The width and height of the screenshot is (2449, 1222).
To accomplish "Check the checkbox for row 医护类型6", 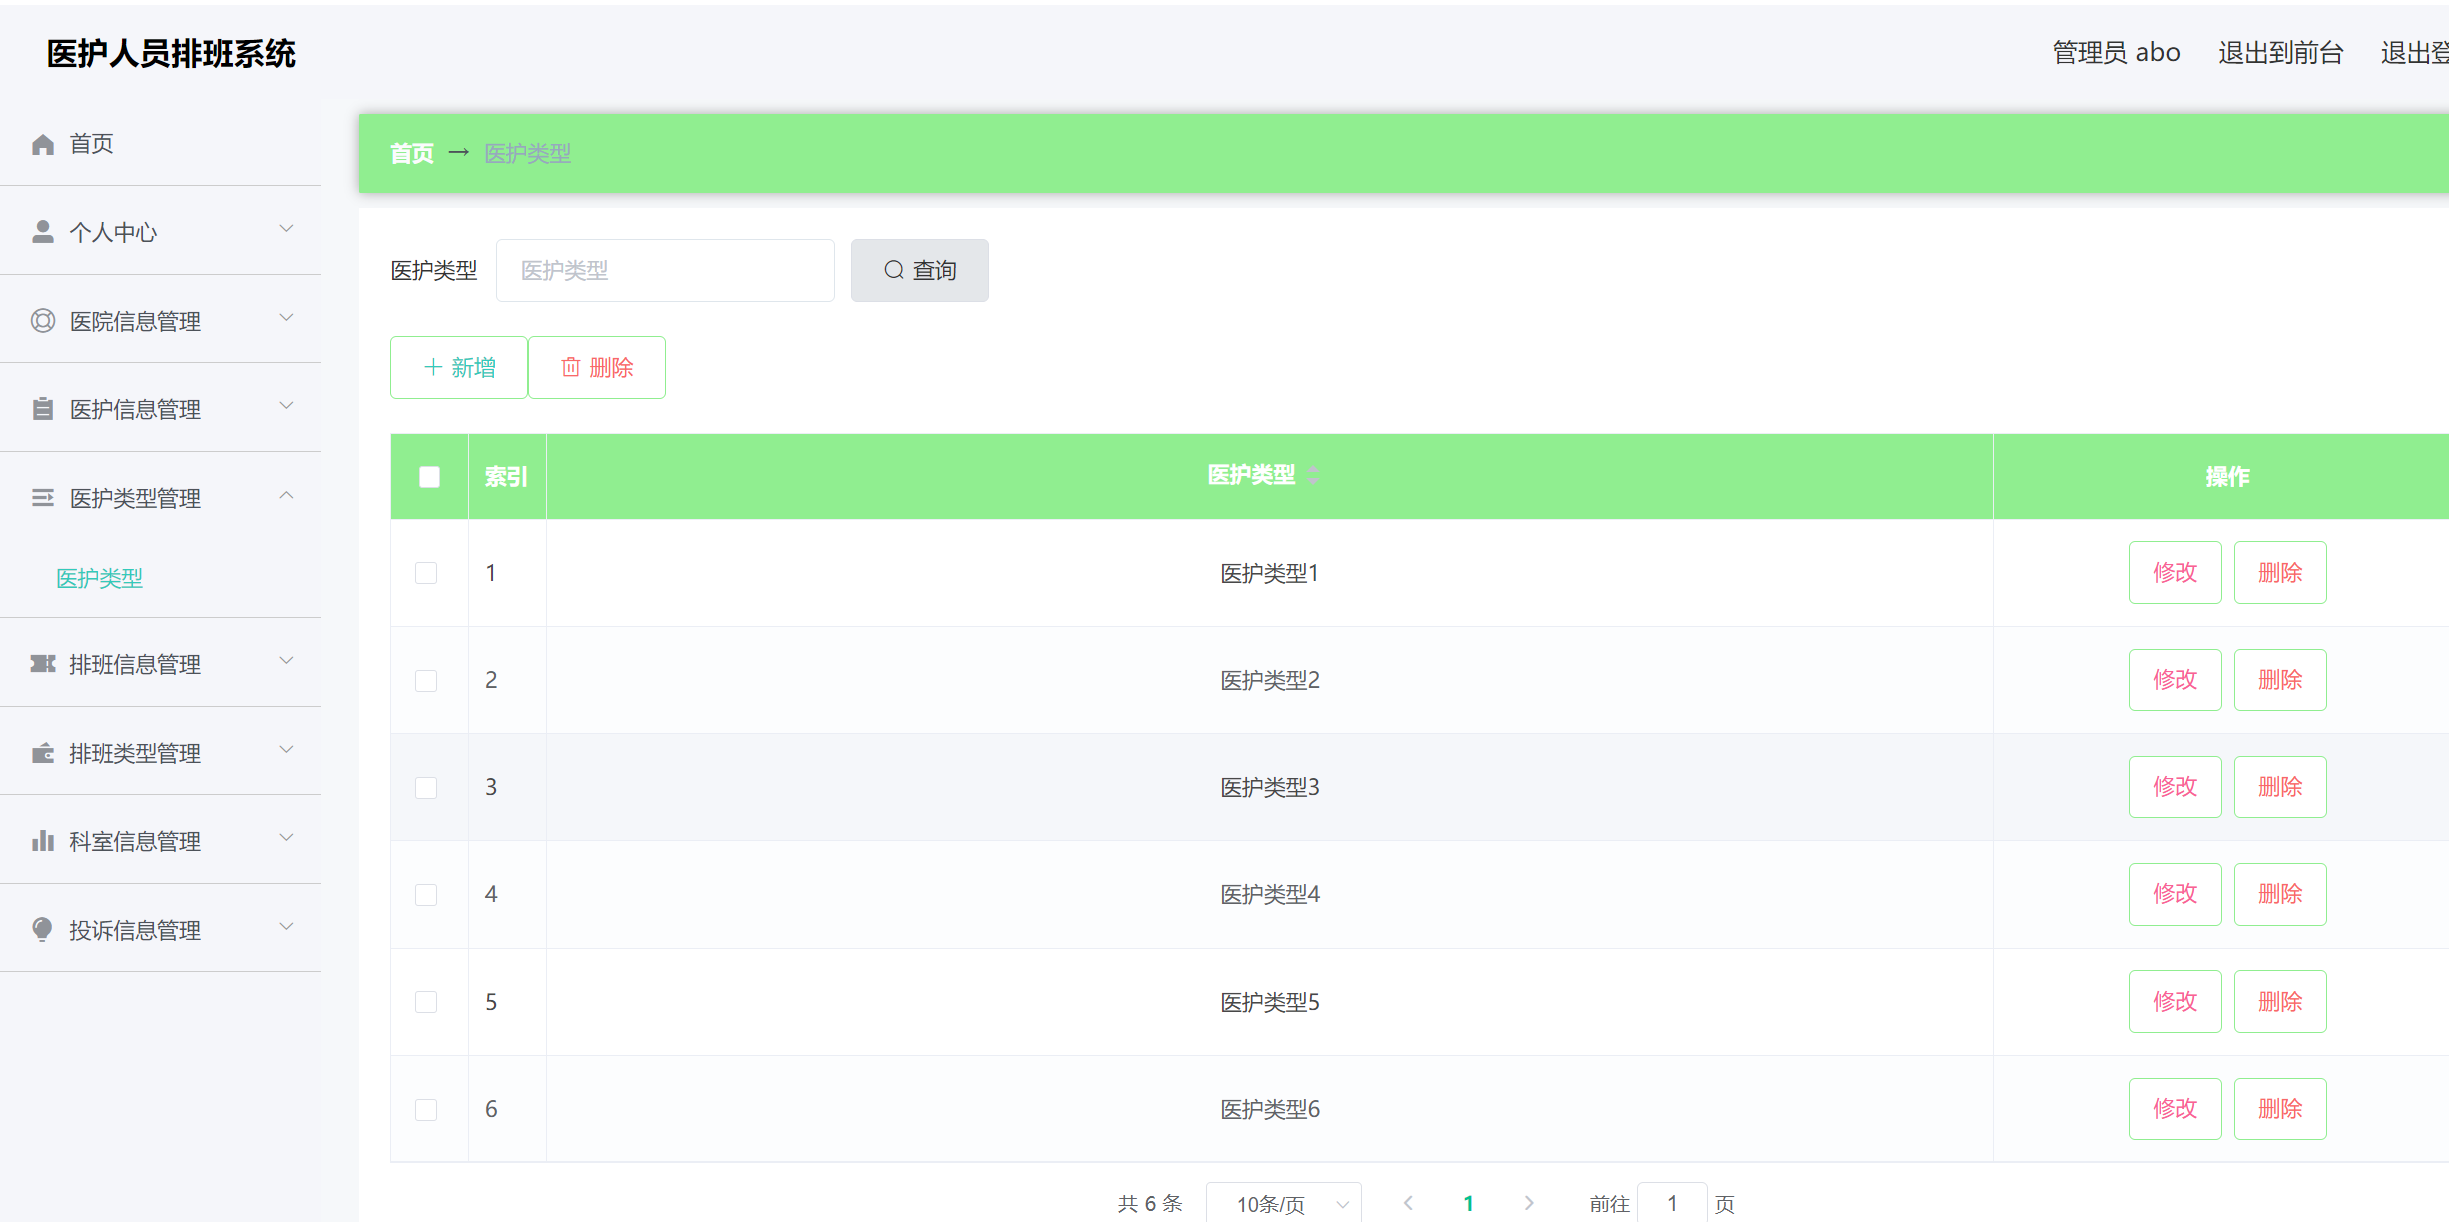I will tap(426, 1109).
